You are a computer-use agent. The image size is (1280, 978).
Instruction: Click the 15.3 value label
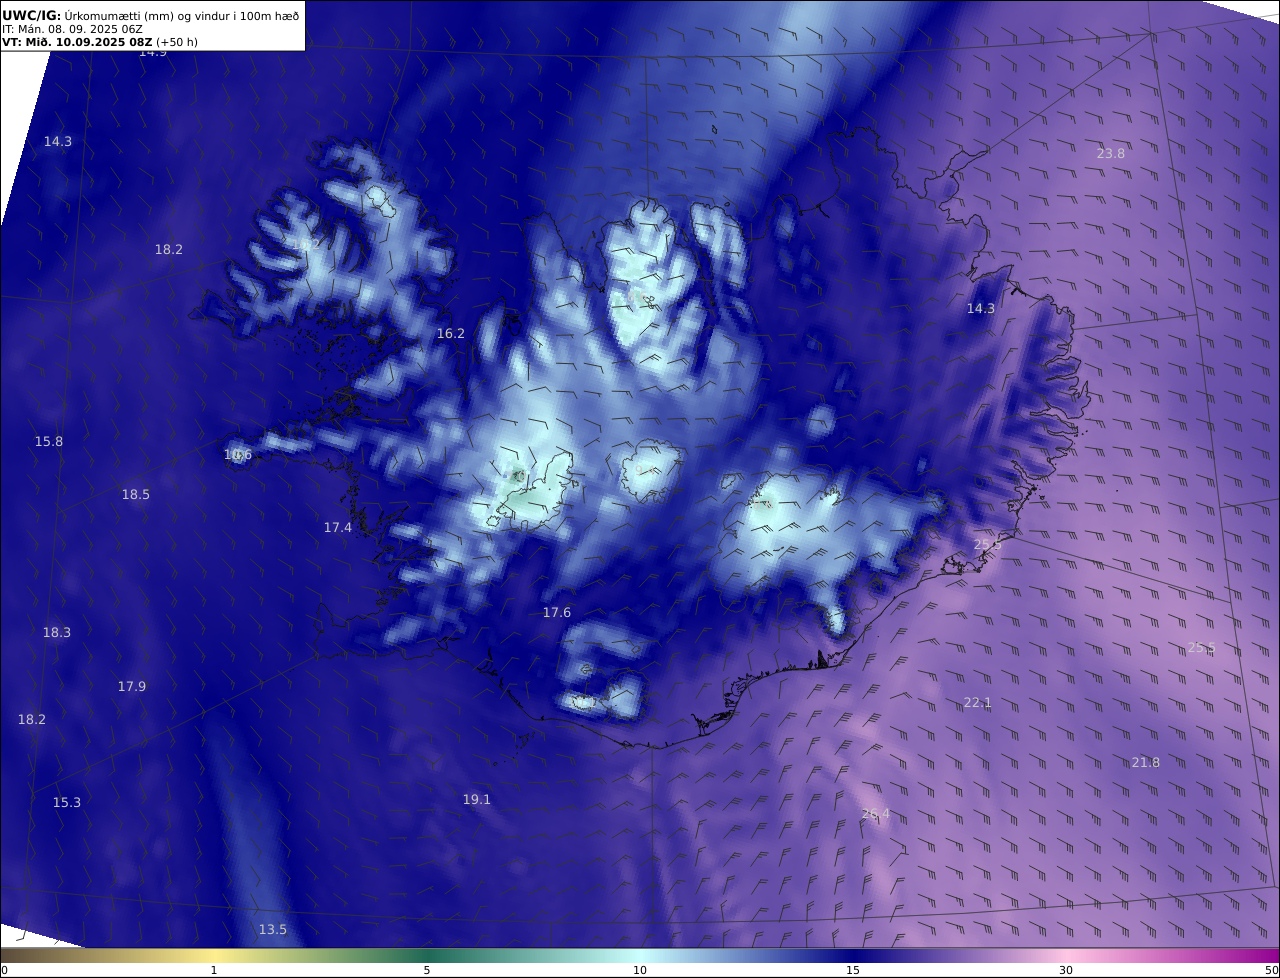[x=67, y=802]
